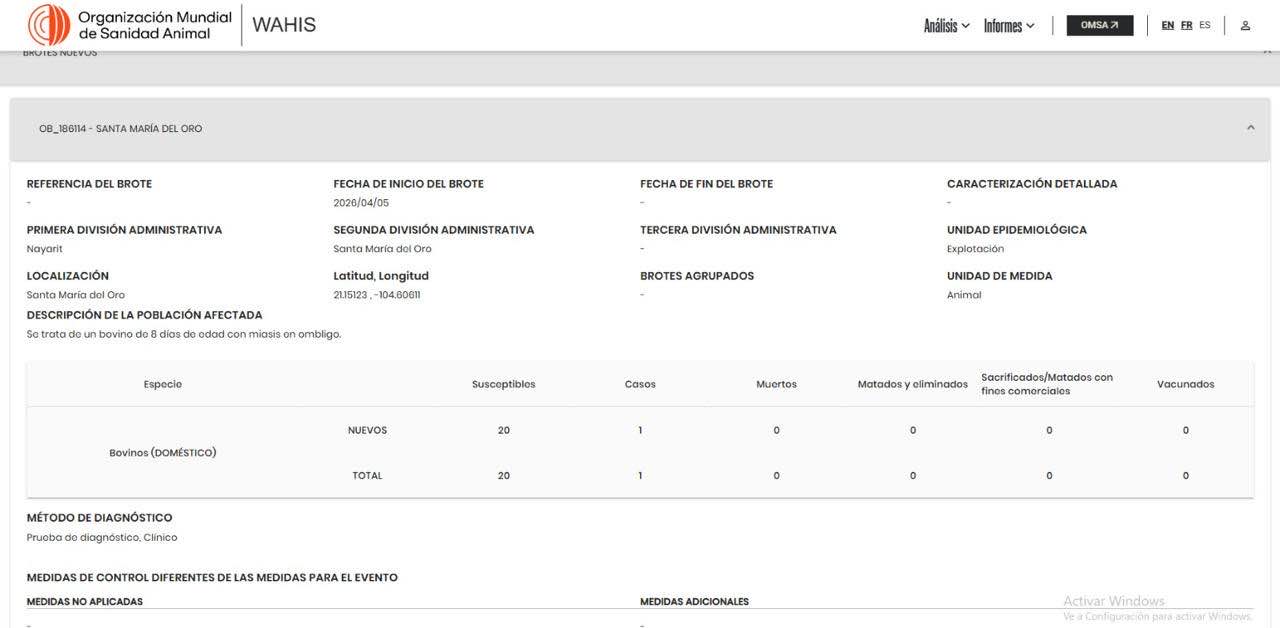The height and width of the screenshot is (628, 1280).
Task: Click the orange globe logo of OMSA
Action: tap(49, 25)
